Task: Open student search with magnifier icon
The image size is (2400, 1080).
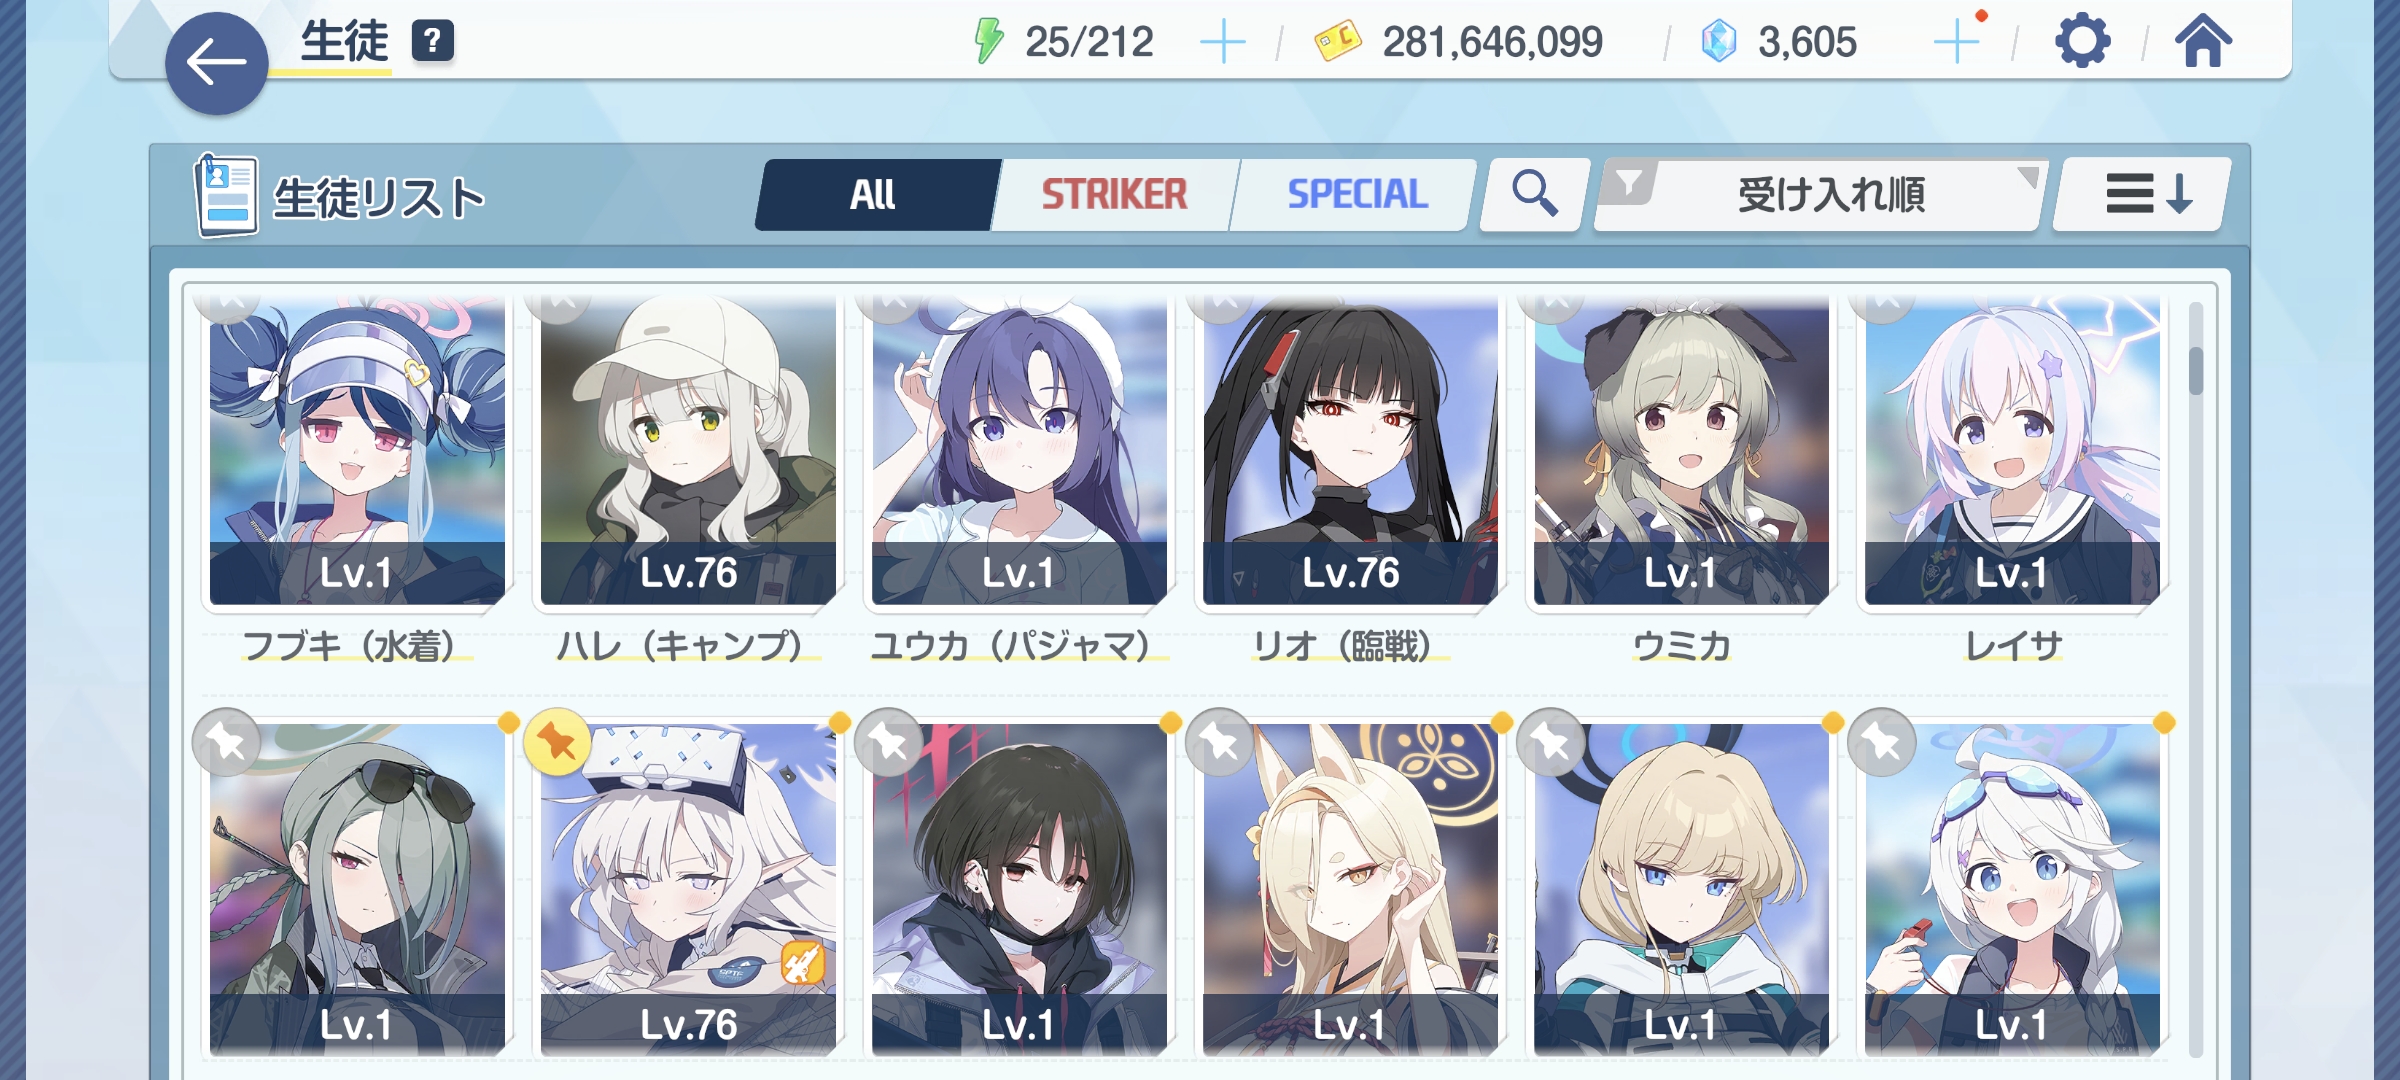Action: (1534, 194)
